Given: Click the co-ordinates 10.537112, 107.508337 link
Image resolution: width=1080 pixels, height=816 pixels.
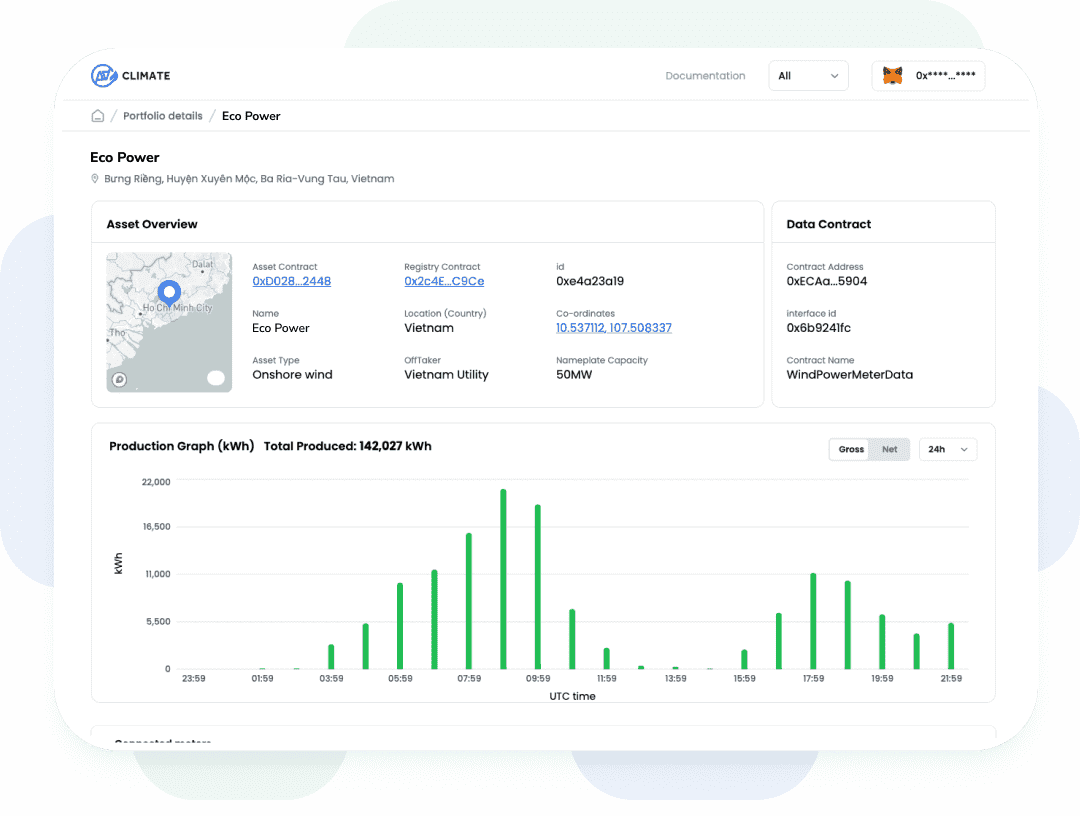Looking at the screenshot, I should (613, 327).
